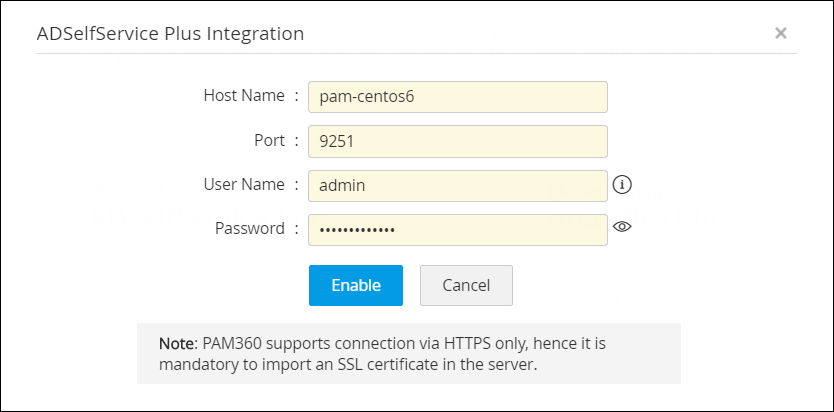
Task: Show the password using the eye icon
Action: pyautogui.click(x=622, y=227)
